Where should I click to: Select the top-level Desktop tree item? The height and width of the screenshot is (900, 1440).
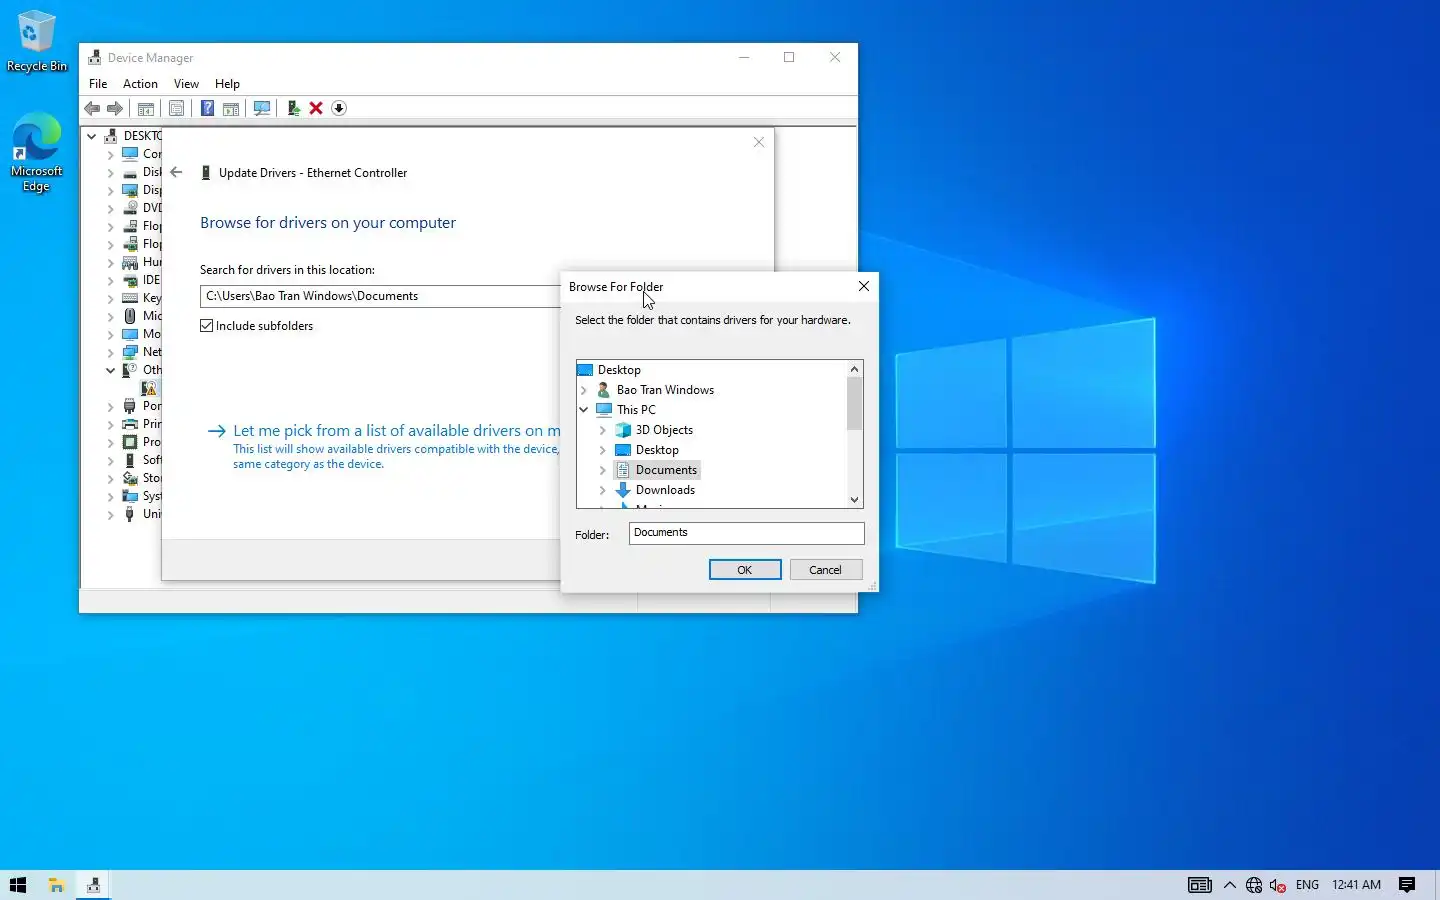tap(619, 370)
